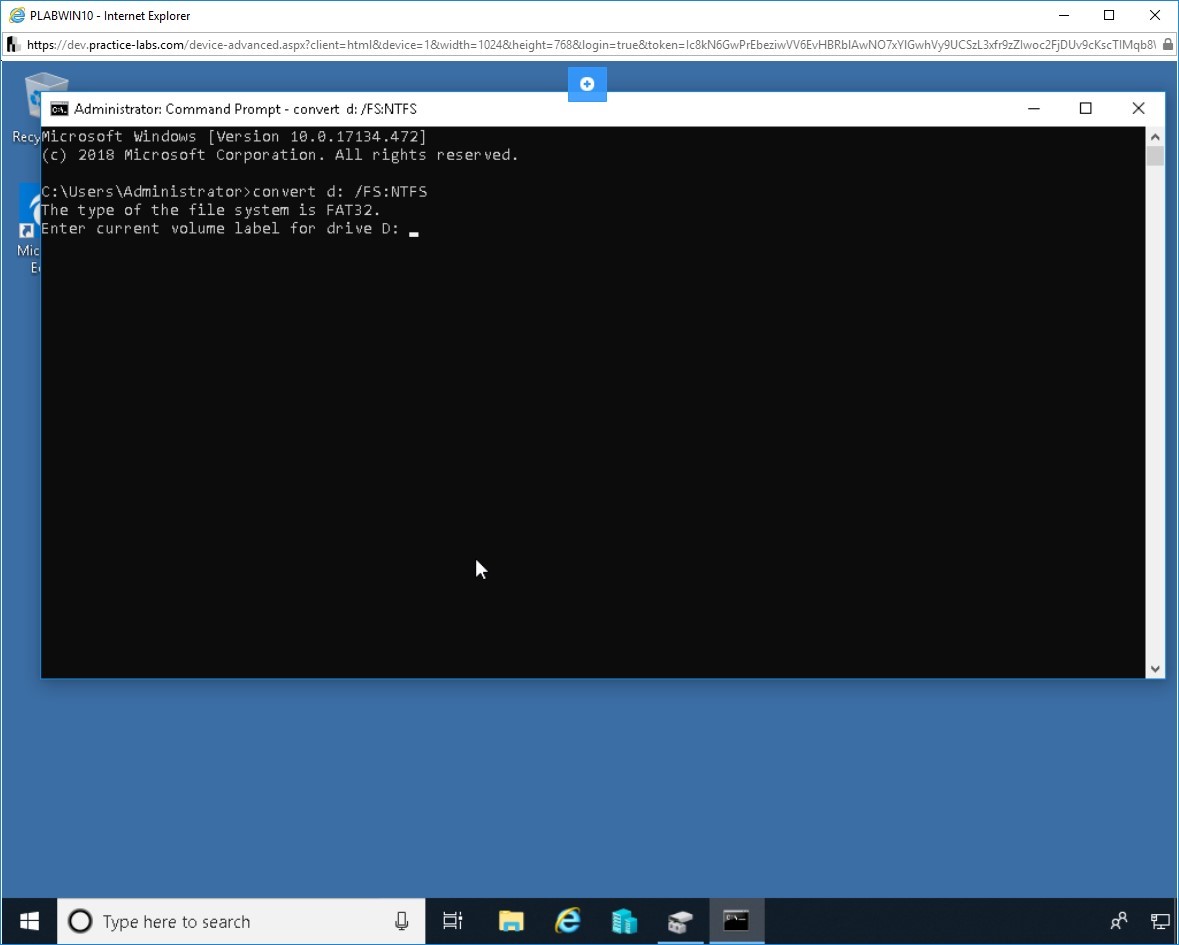Click the padlock icon in address bar
The image size is (1179, 945).
click(1168, 44)
